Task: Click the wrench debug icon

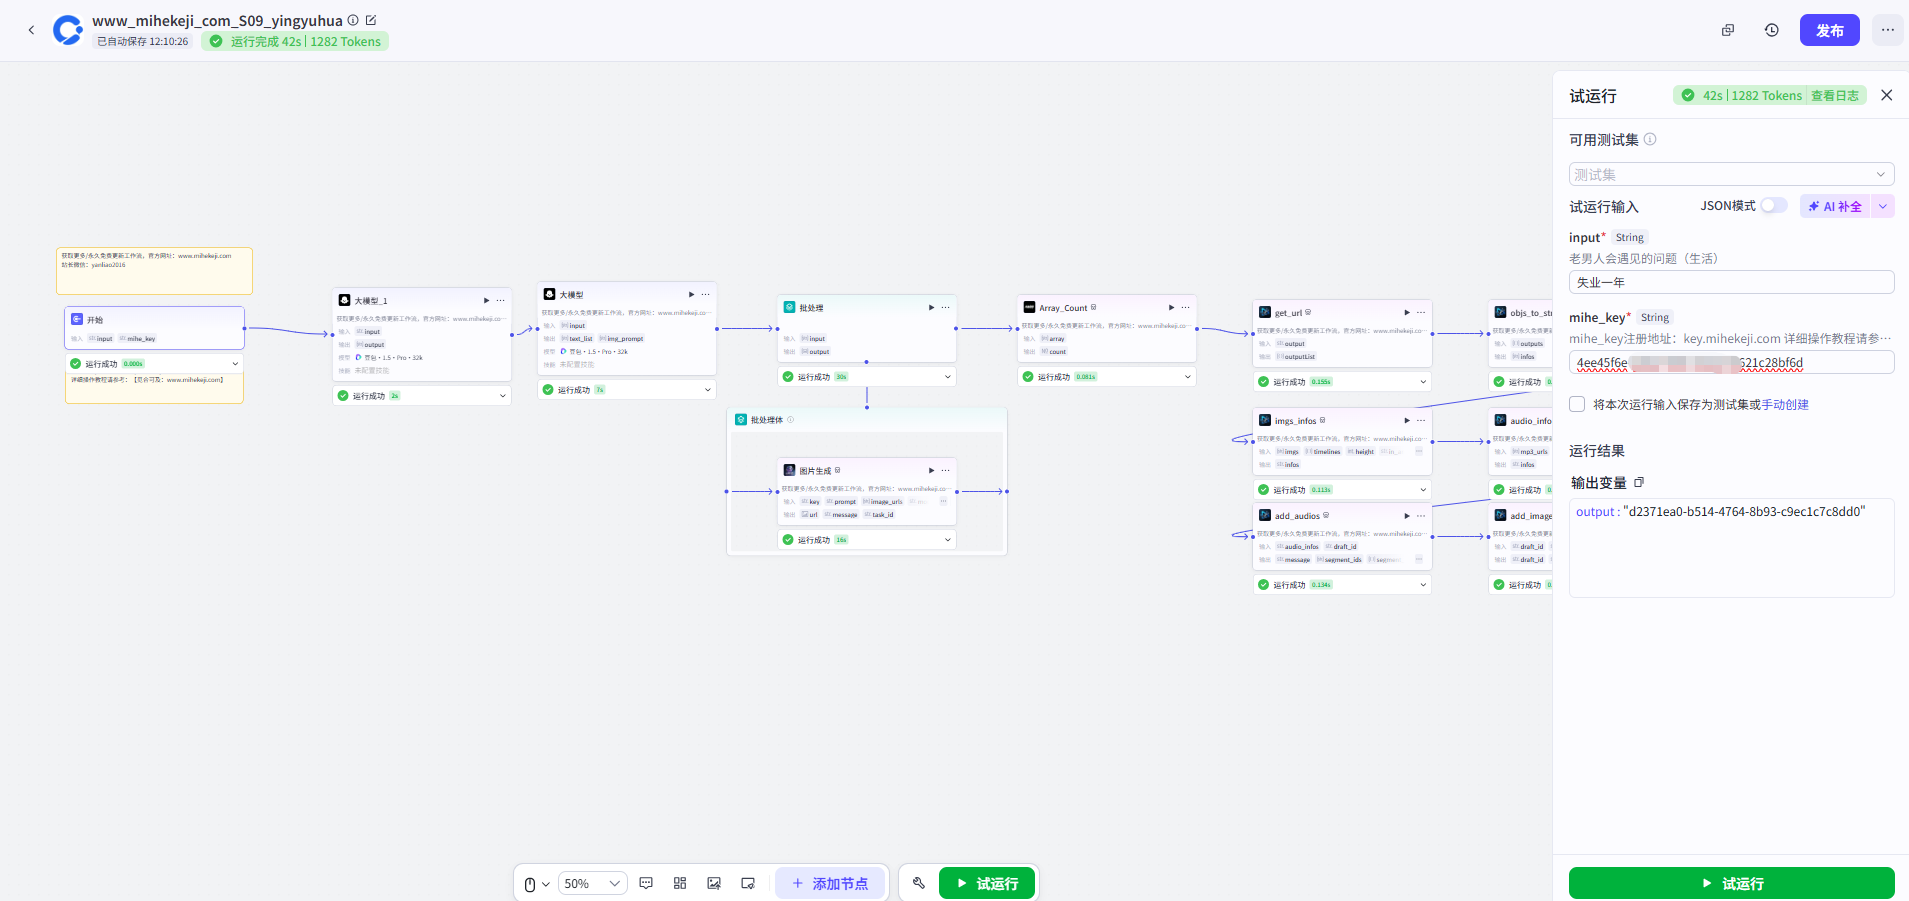Action: pyautogui.click(x=919, y=883)
